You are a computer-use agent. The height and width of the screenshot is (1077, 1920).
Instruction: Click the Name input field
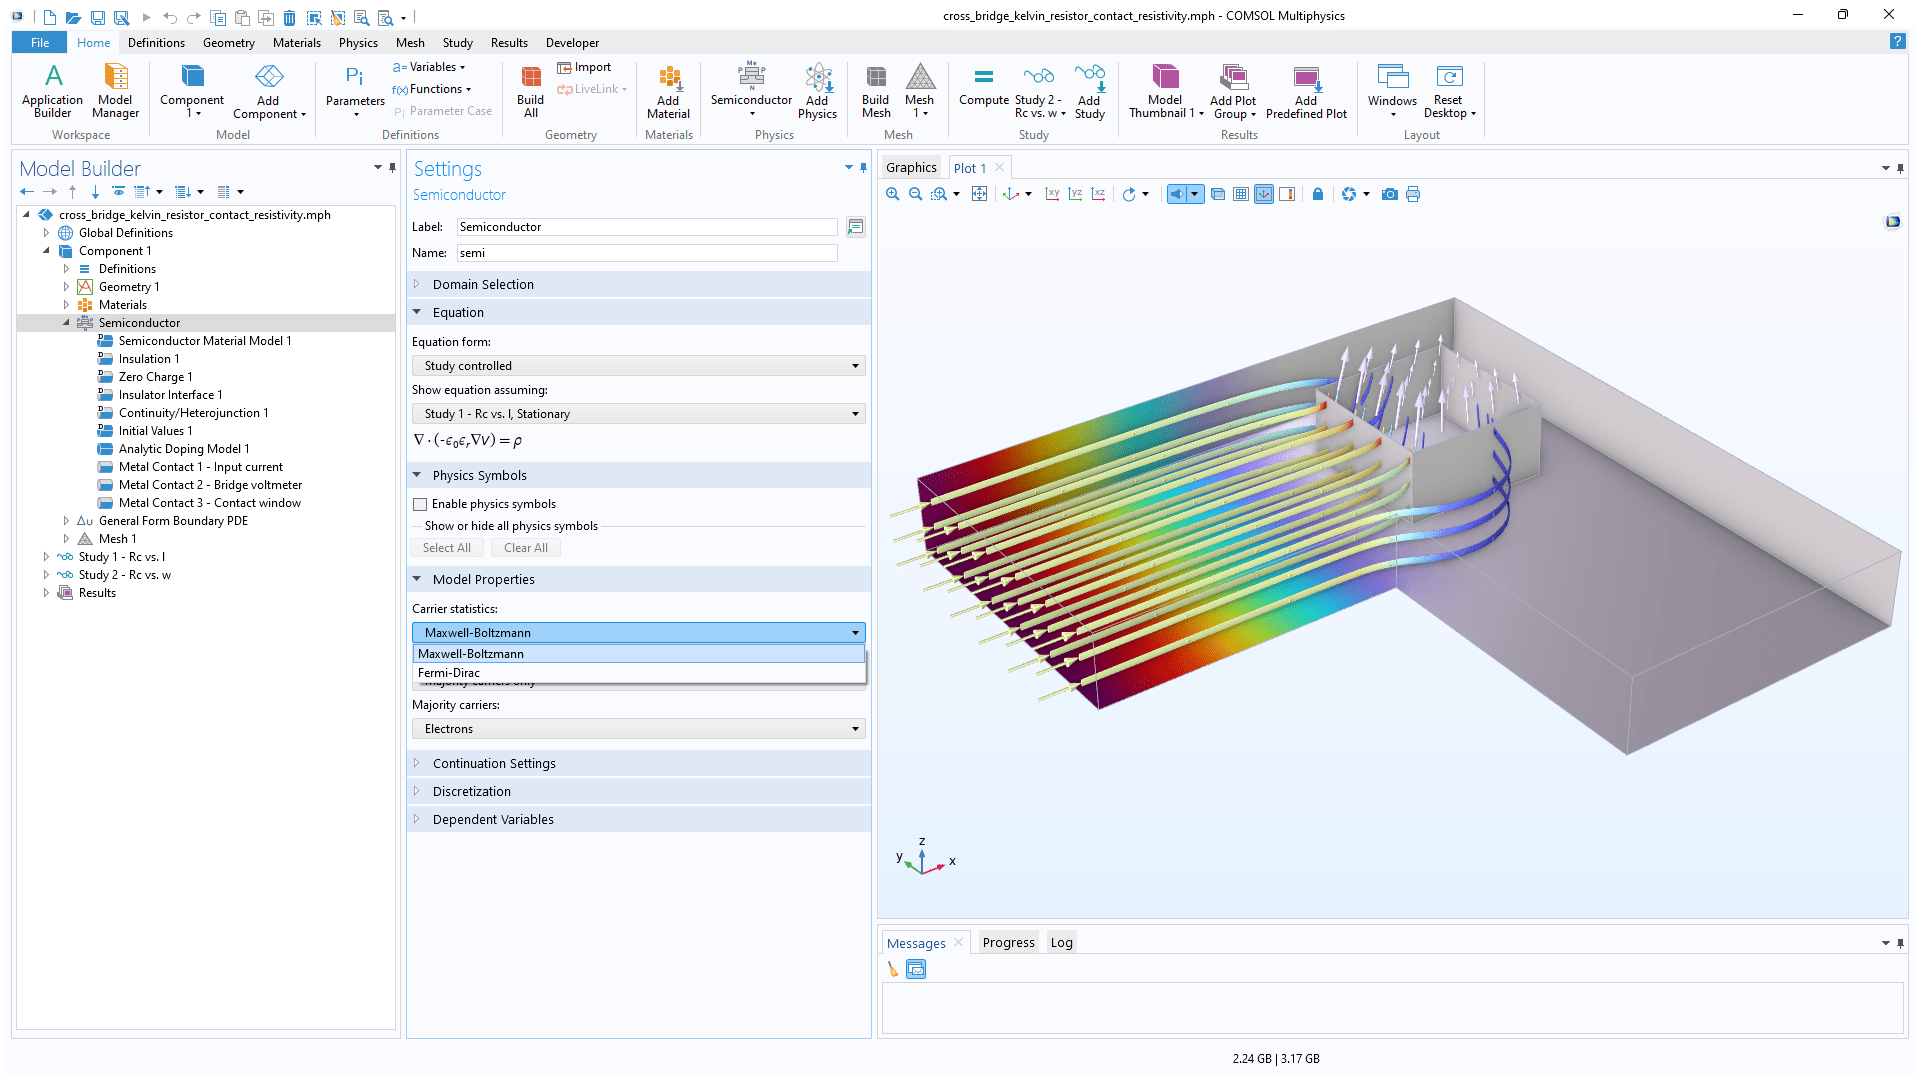coord(647,253)
